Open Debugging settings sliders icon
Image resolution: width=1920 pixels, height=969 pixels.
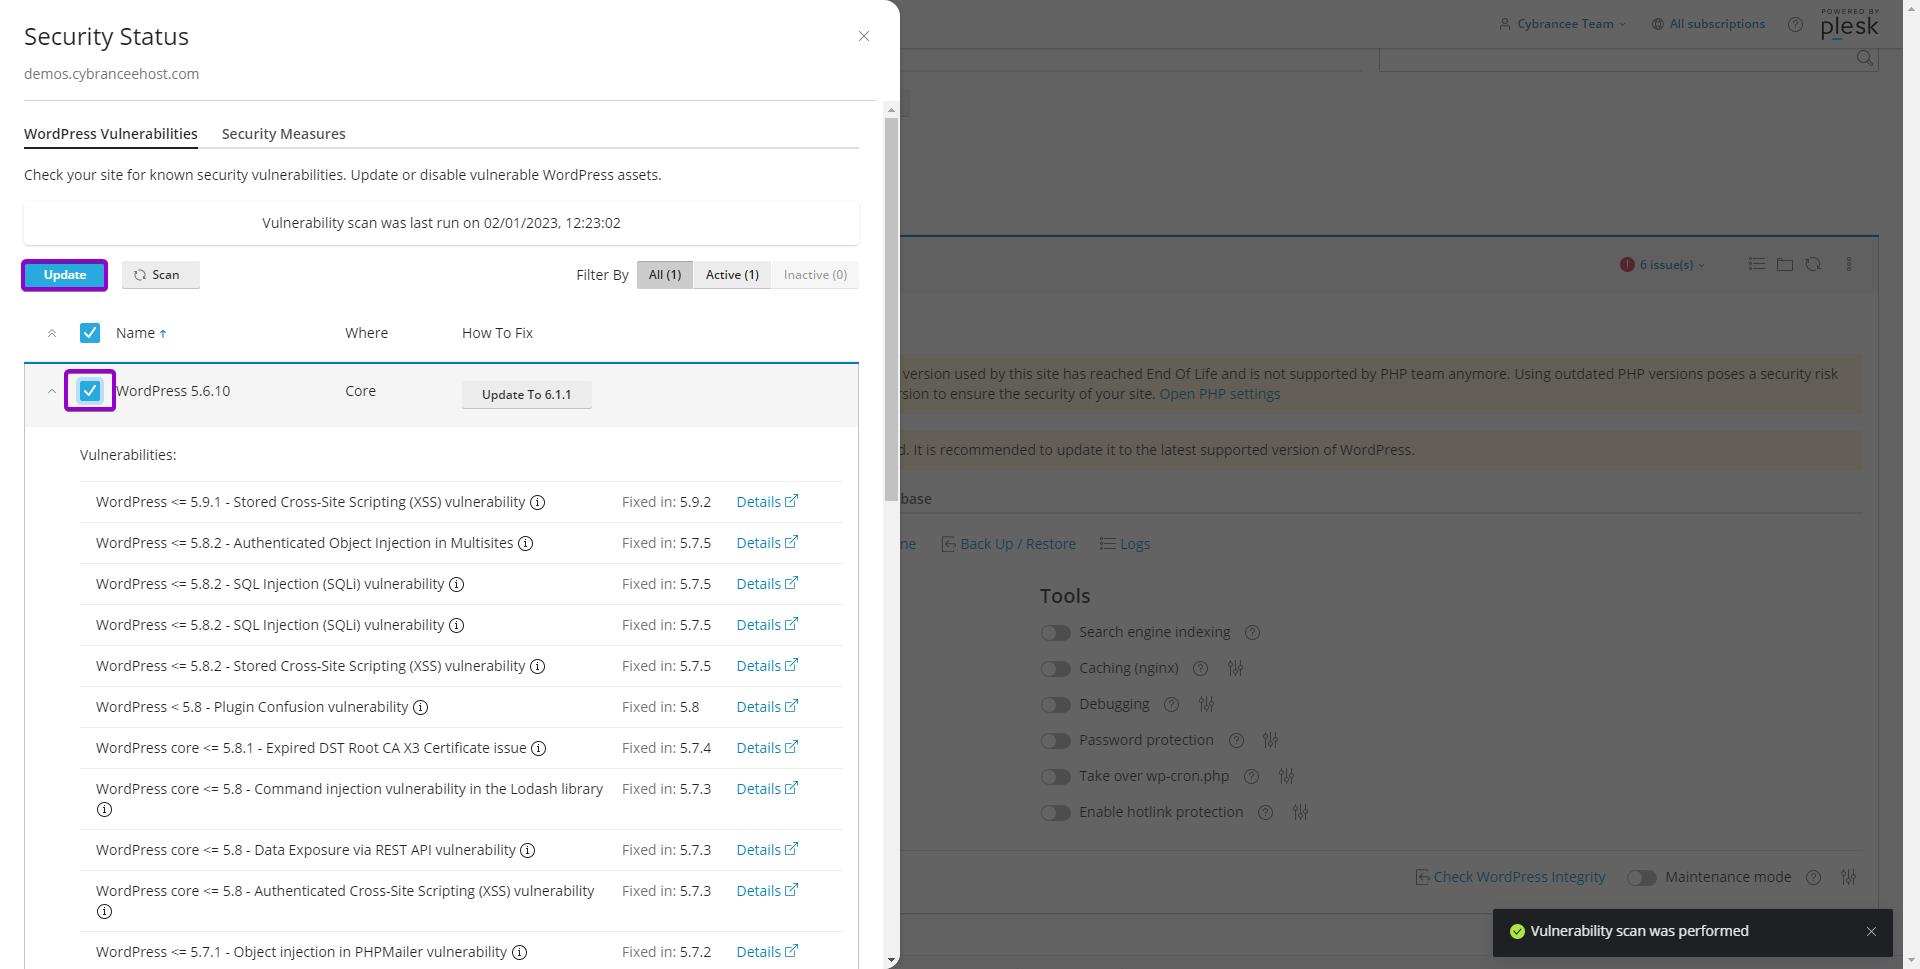point(1206,705)
